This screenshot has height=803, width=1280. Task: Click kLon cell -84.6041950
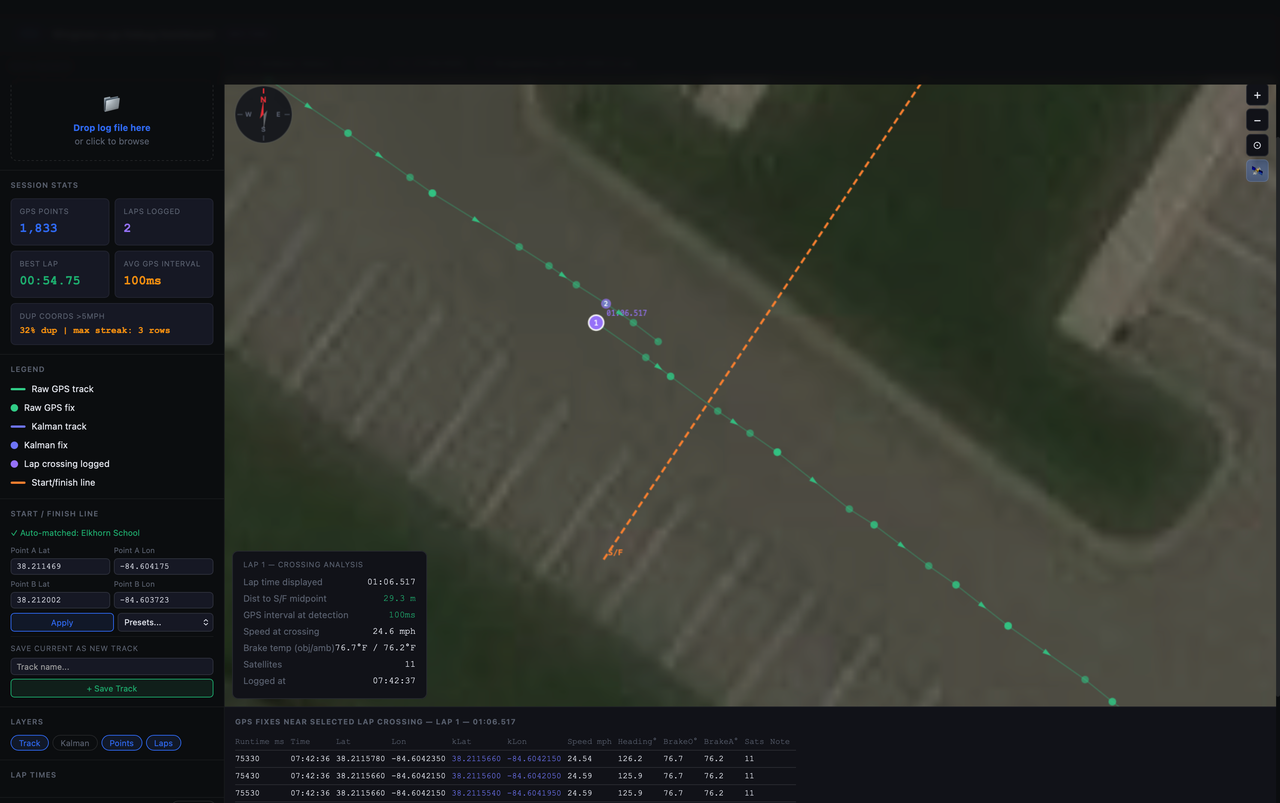tap(534, 793)
